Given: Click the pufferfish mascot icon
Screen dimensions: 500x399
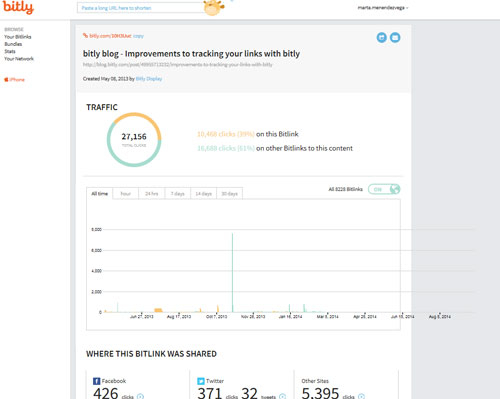Looking at the screenshot, I should pos(214,8).
